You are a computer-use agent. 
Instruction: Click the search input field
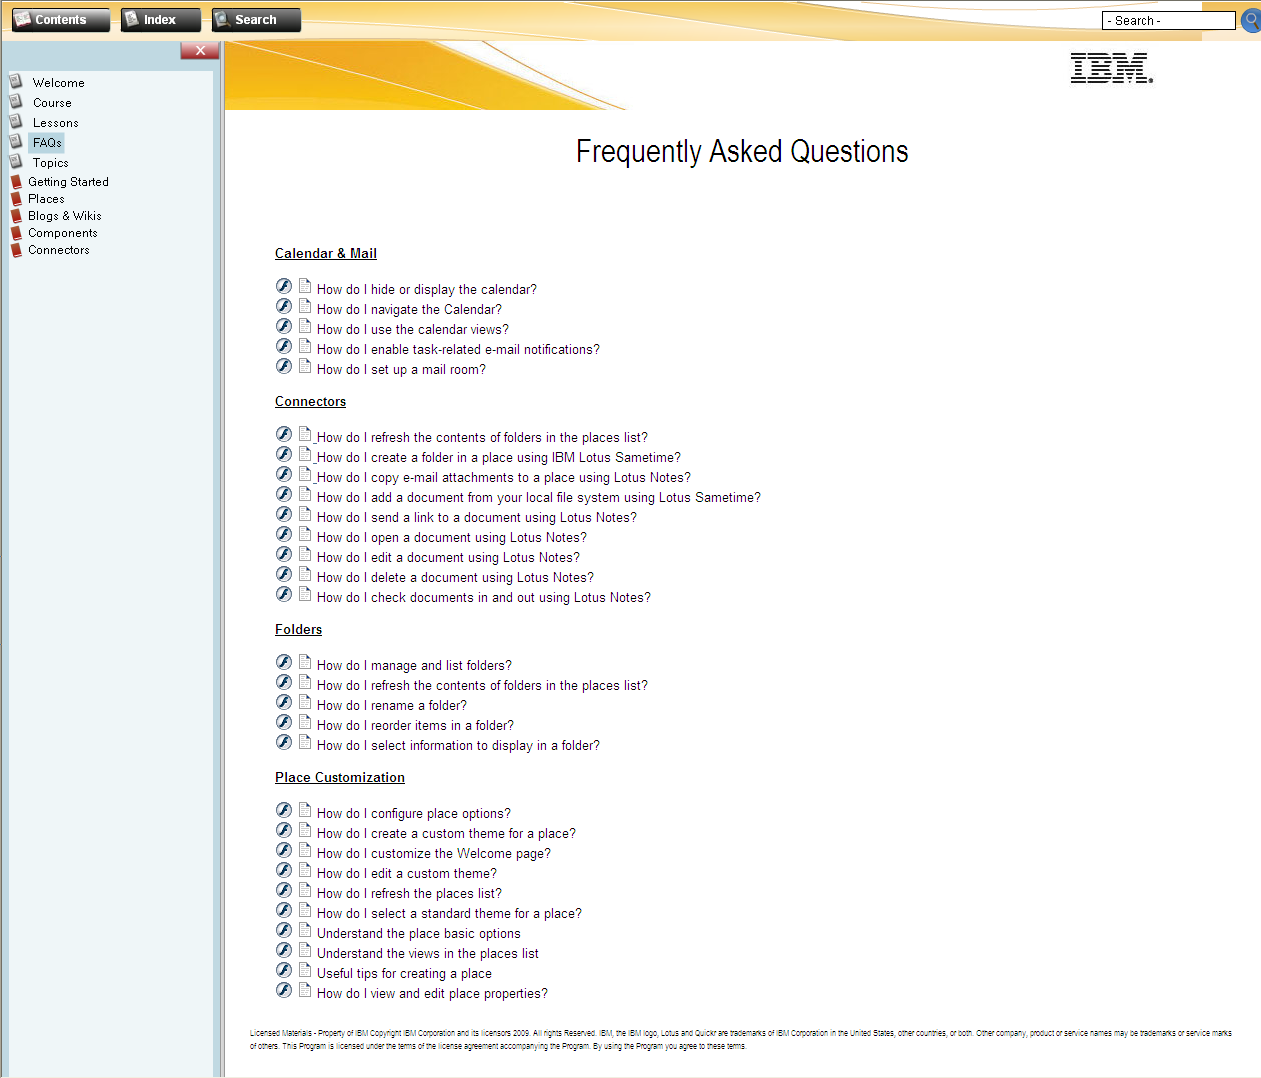tap(1168, 20)
